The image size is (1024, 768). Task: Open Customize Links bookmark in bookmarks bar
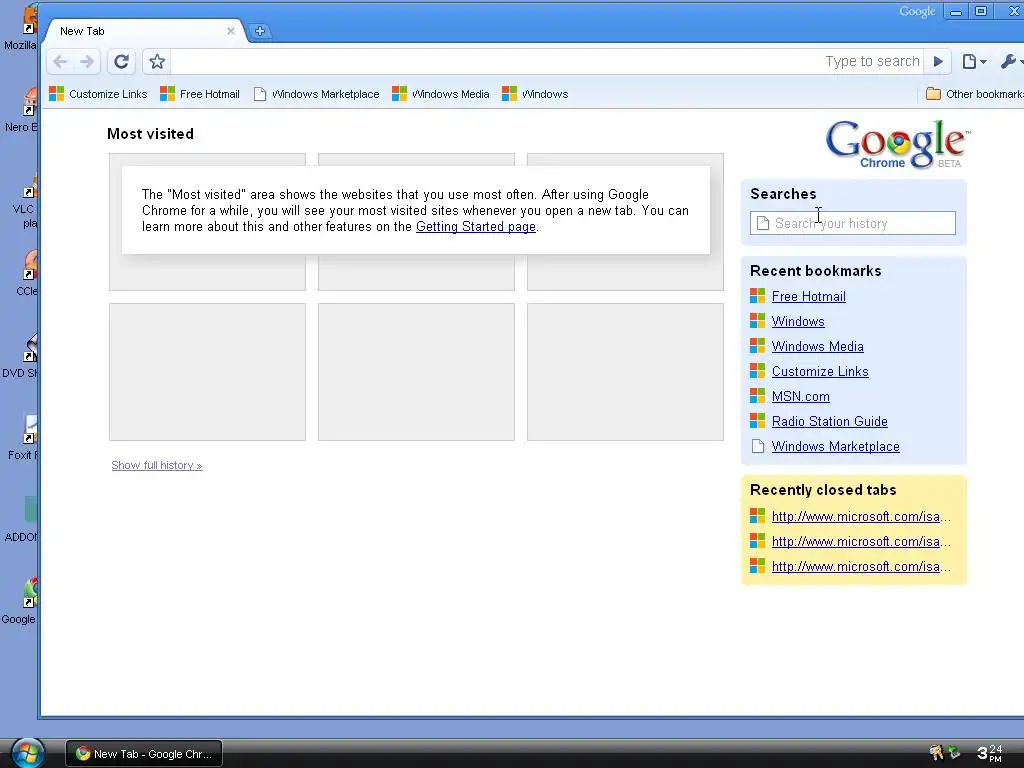click(x=99, y=94)
